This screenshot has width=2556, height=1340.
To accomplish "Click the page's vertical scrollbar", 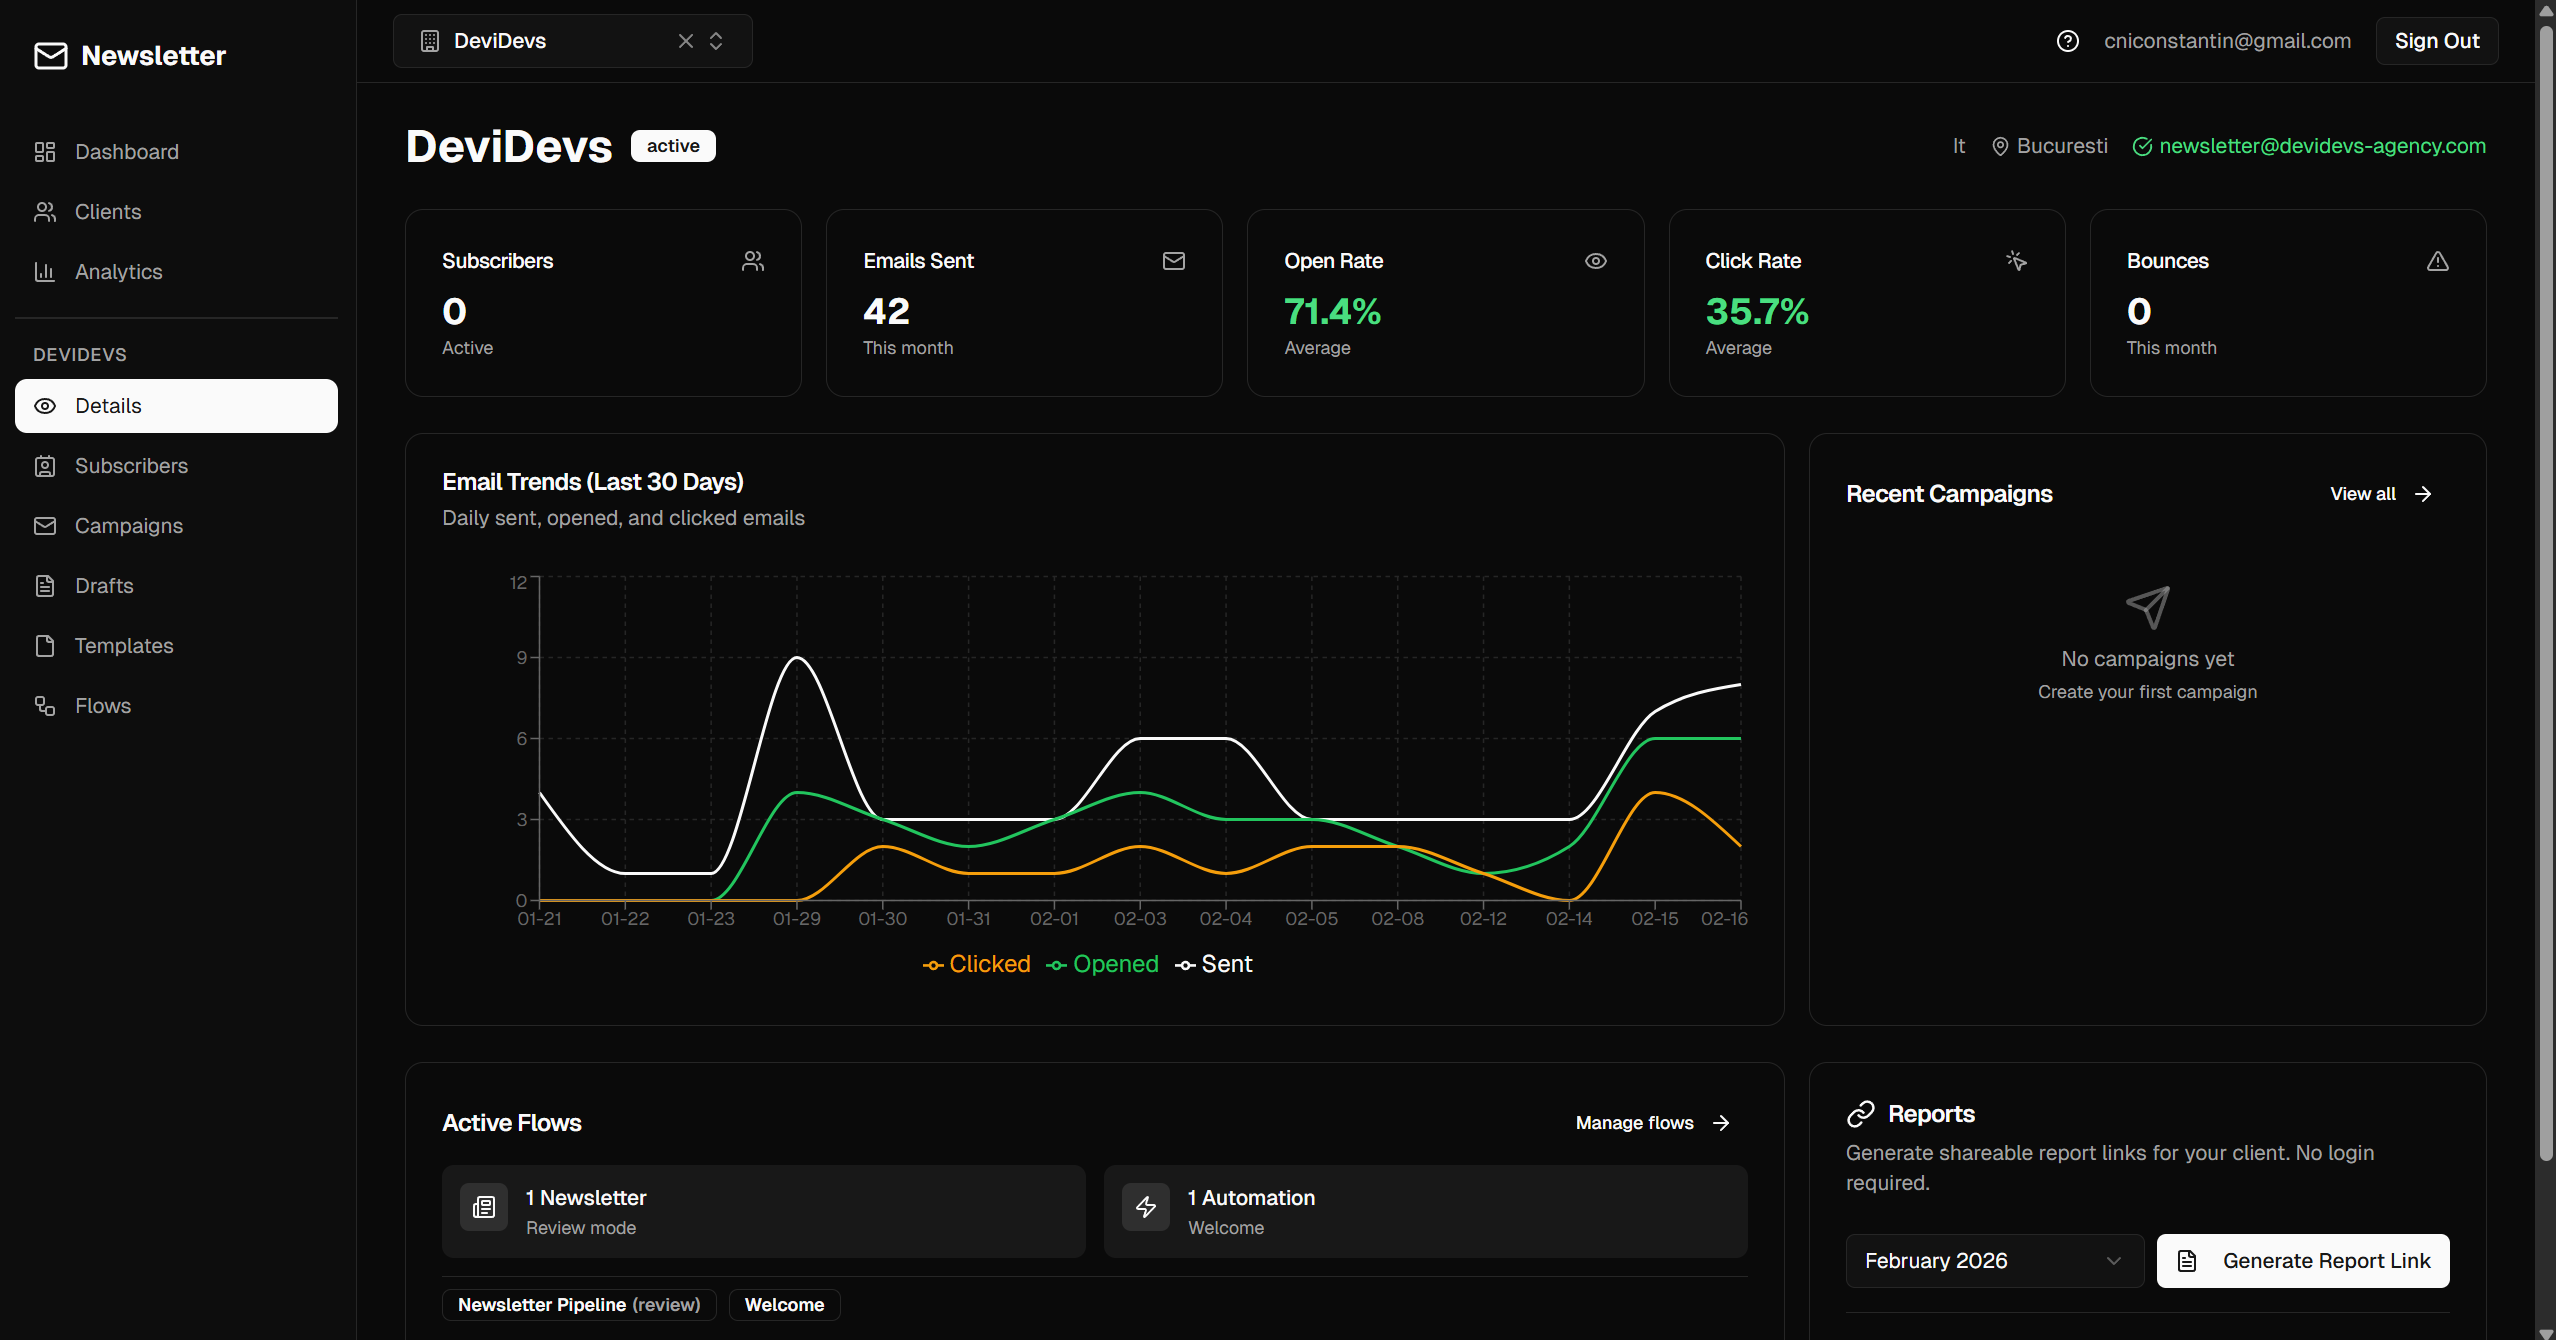I will tap(2545, 600).
